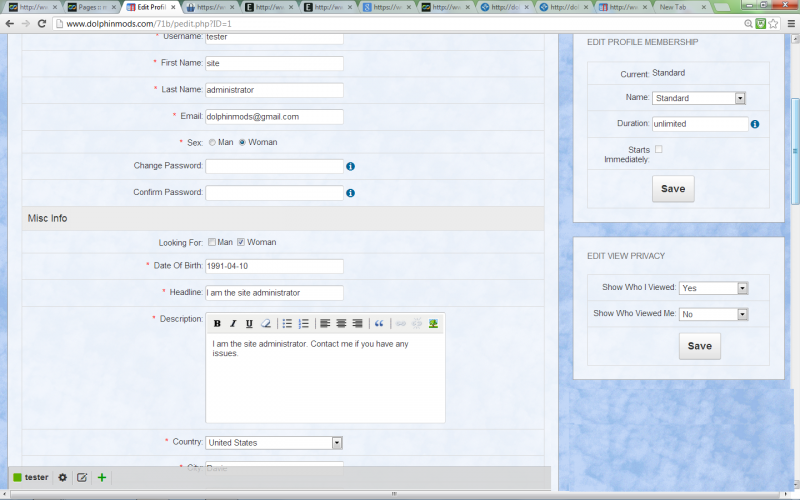Switch to the Pages browser tab

92,7
